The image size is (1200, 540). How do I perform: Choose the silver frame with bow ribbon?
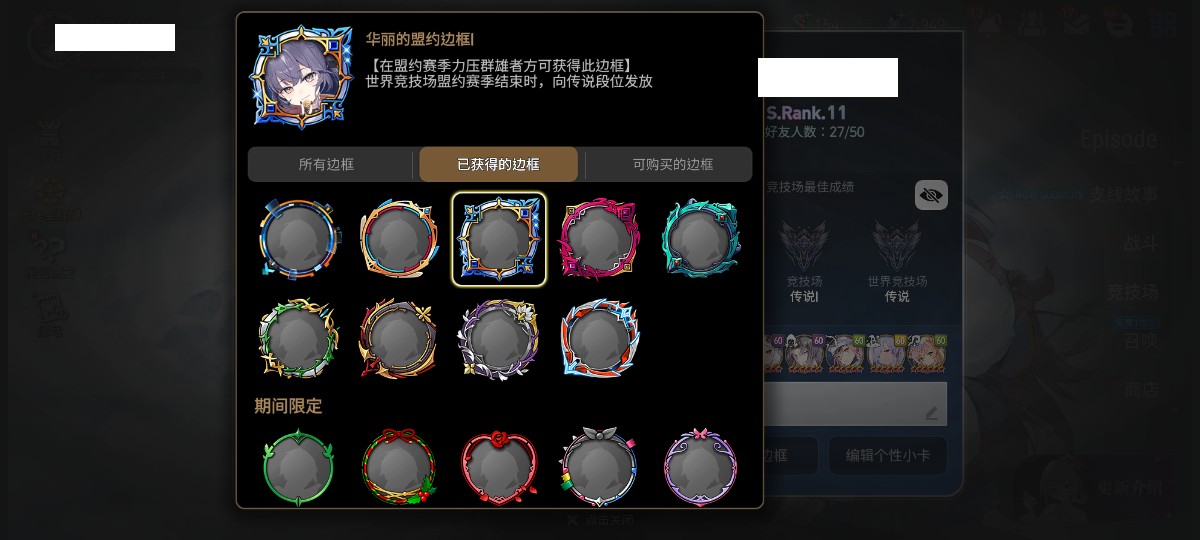point(599,467)
